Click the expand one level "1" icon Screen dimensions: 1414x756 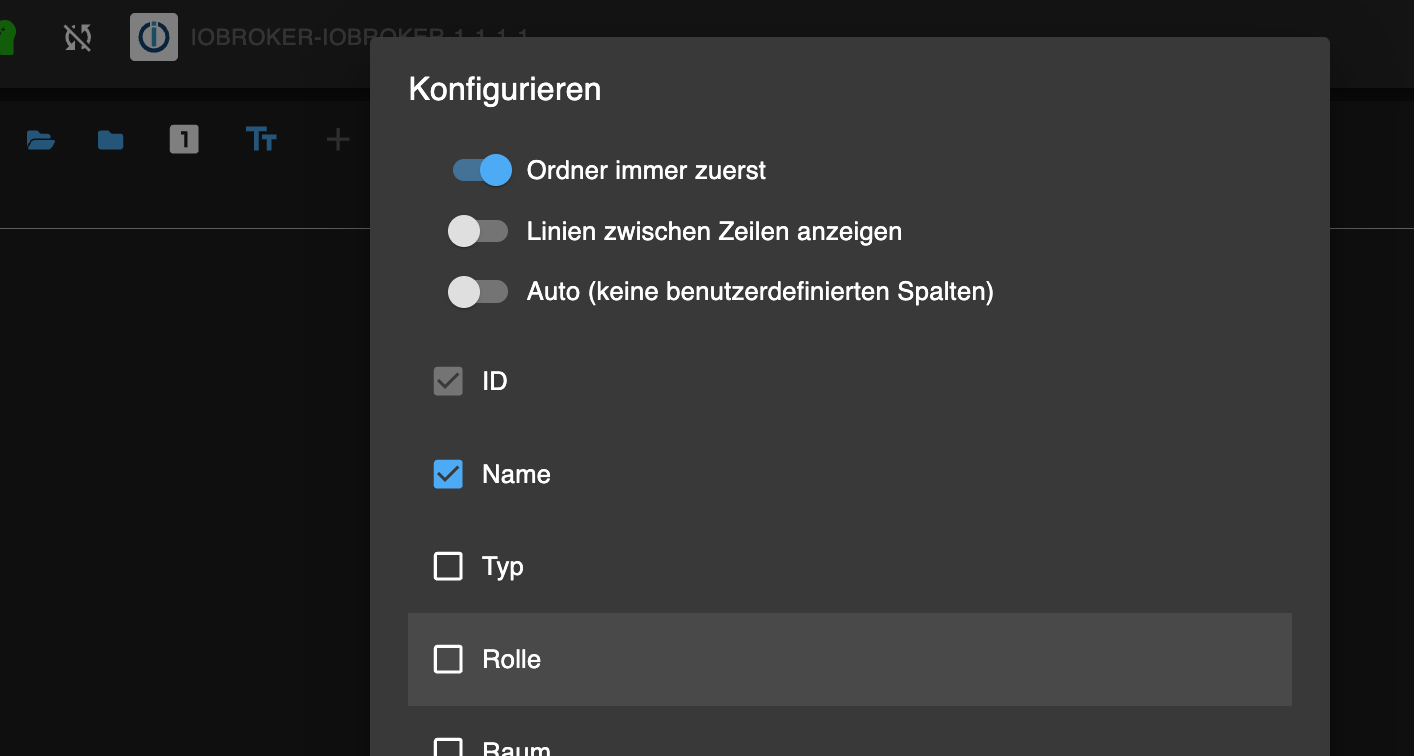184,139
